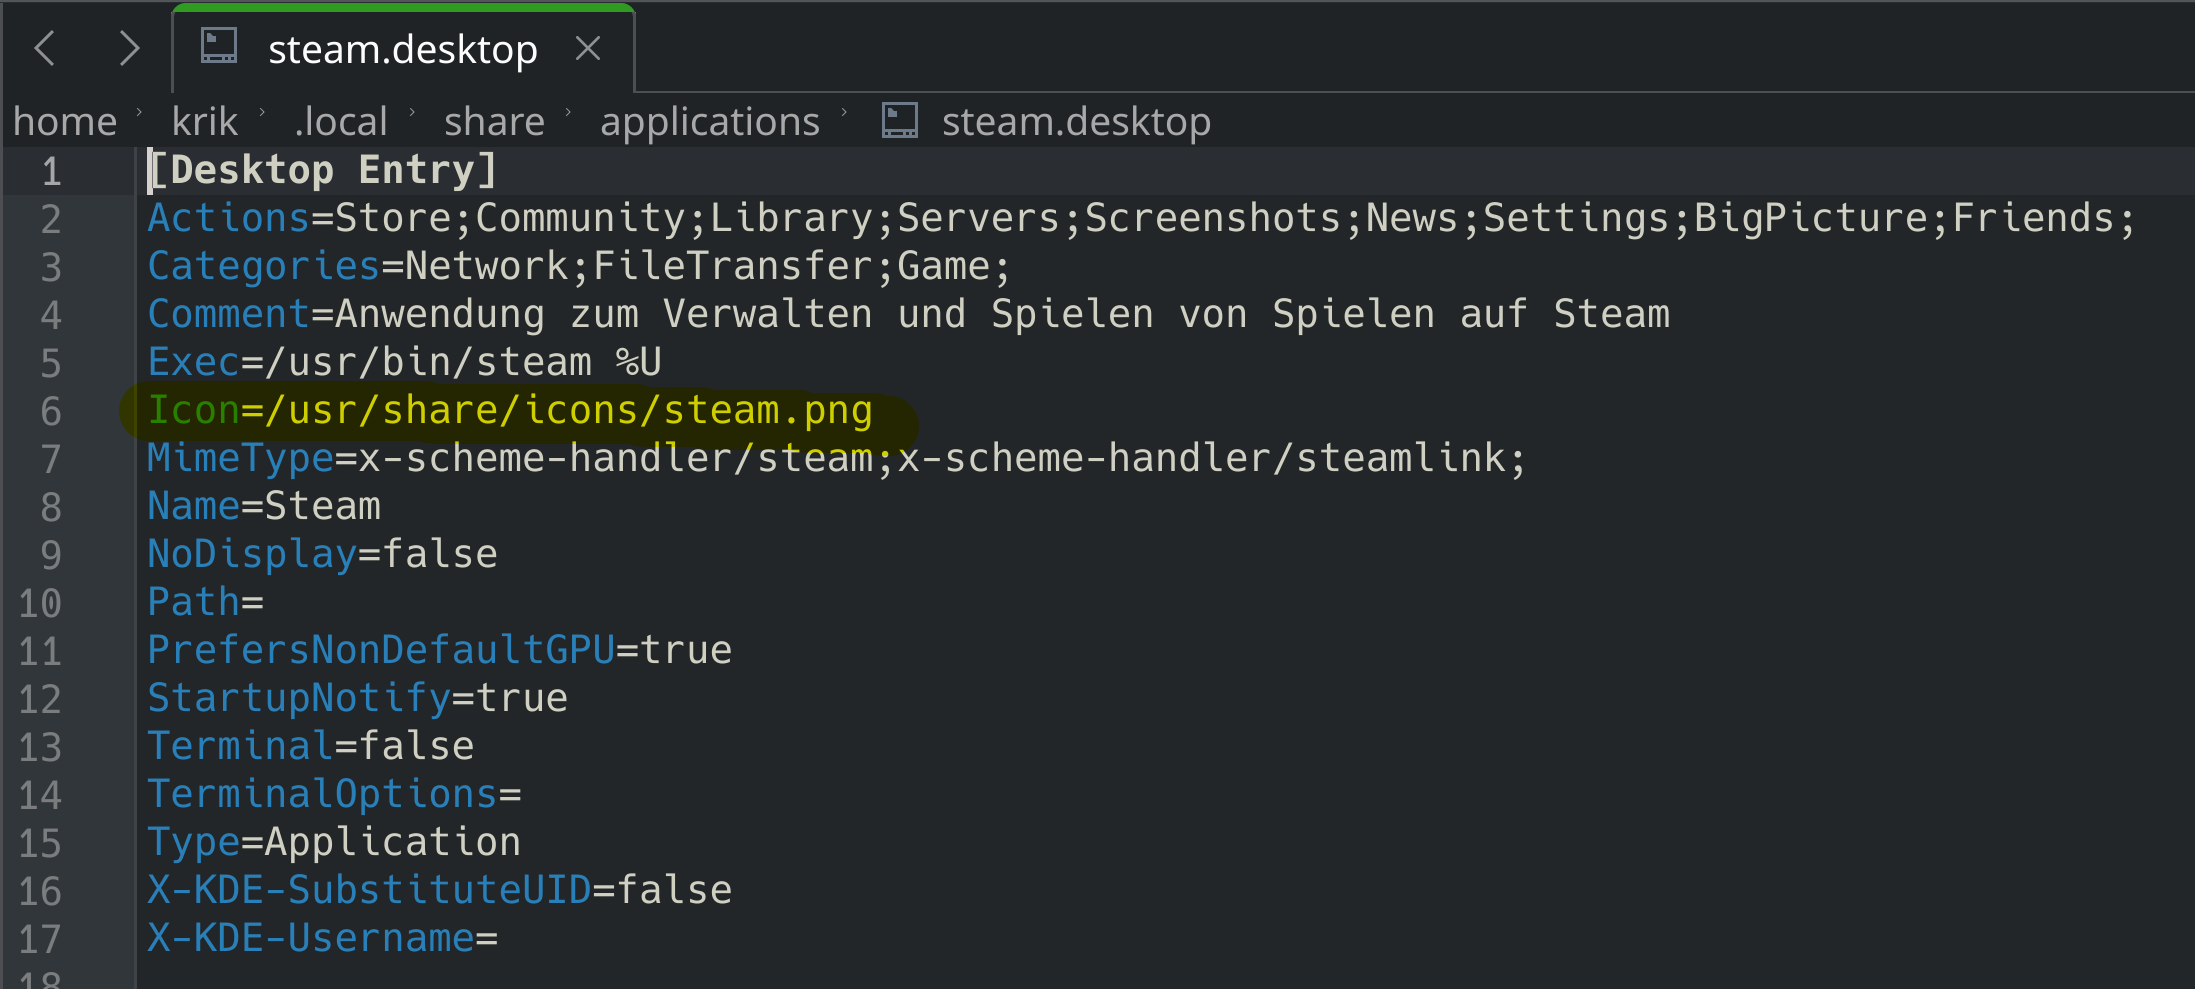This screenshot has width=2195, height=989.
Task: Close the steam.desktop tab
Action: coord(588,48)
